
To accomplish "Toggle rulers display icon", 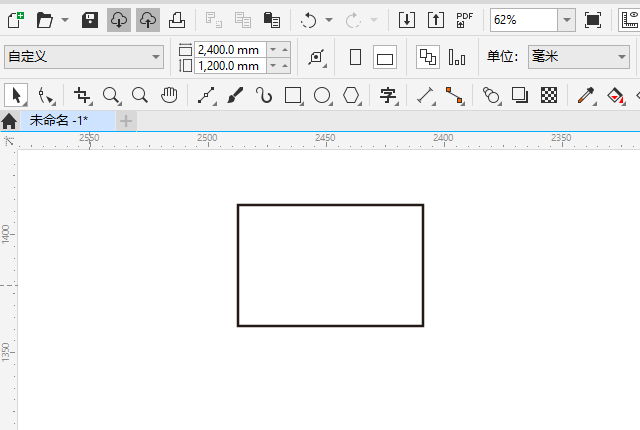I will coord(630,20).
